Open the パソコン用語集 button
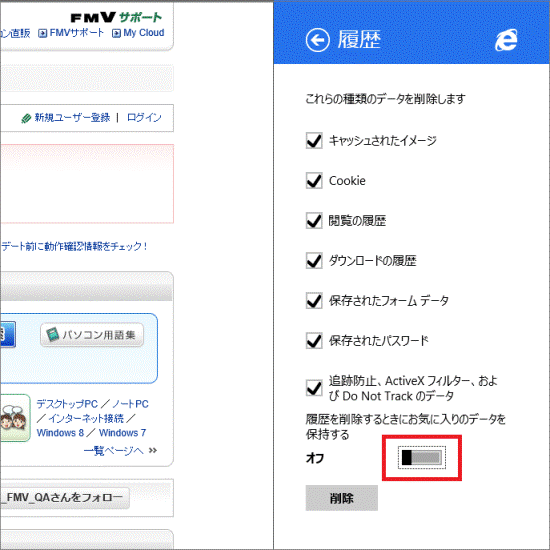550x550 pixels. click(92, 335)
